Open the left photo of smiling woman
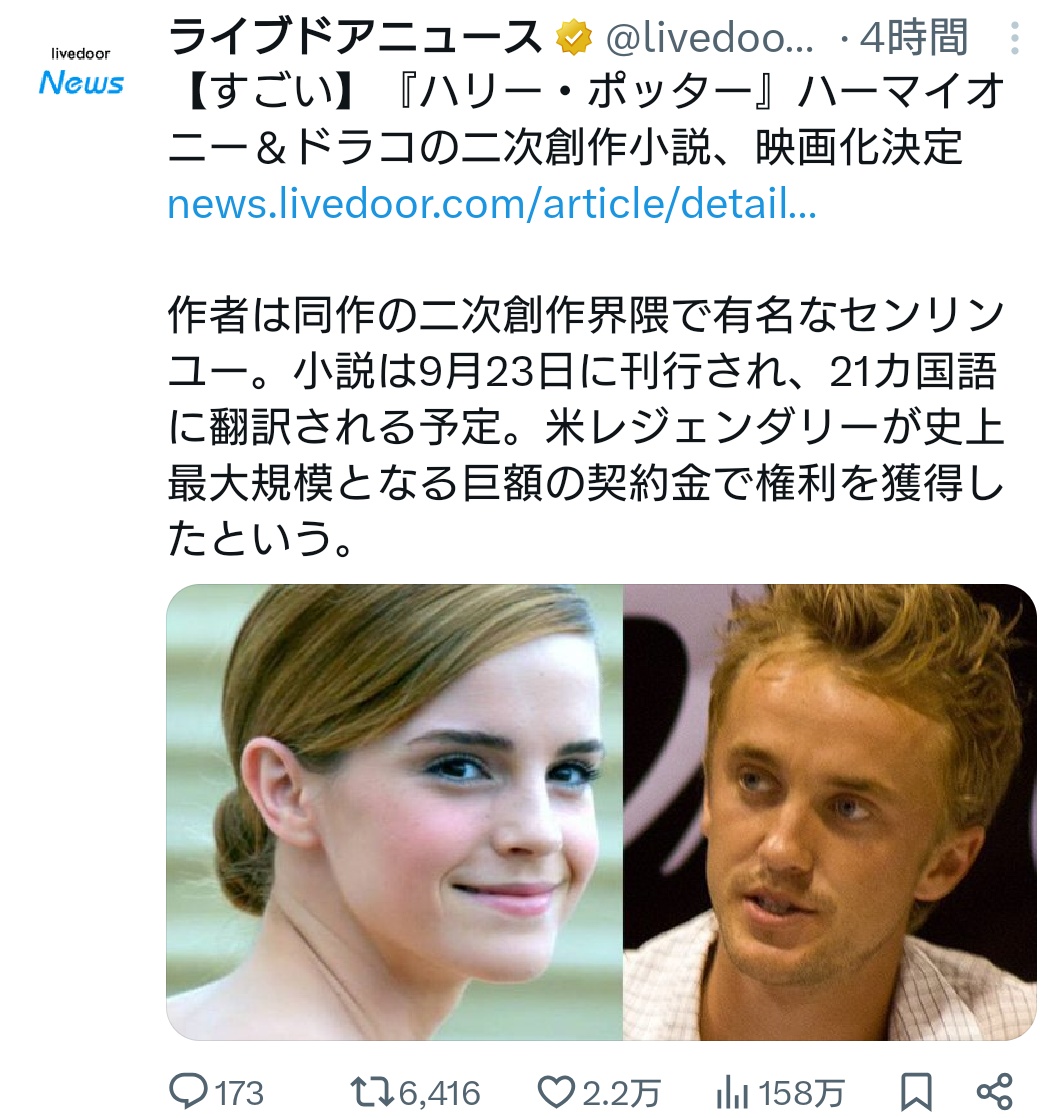This screenshot has width=1058, height=1118. [x=394, y=812]
